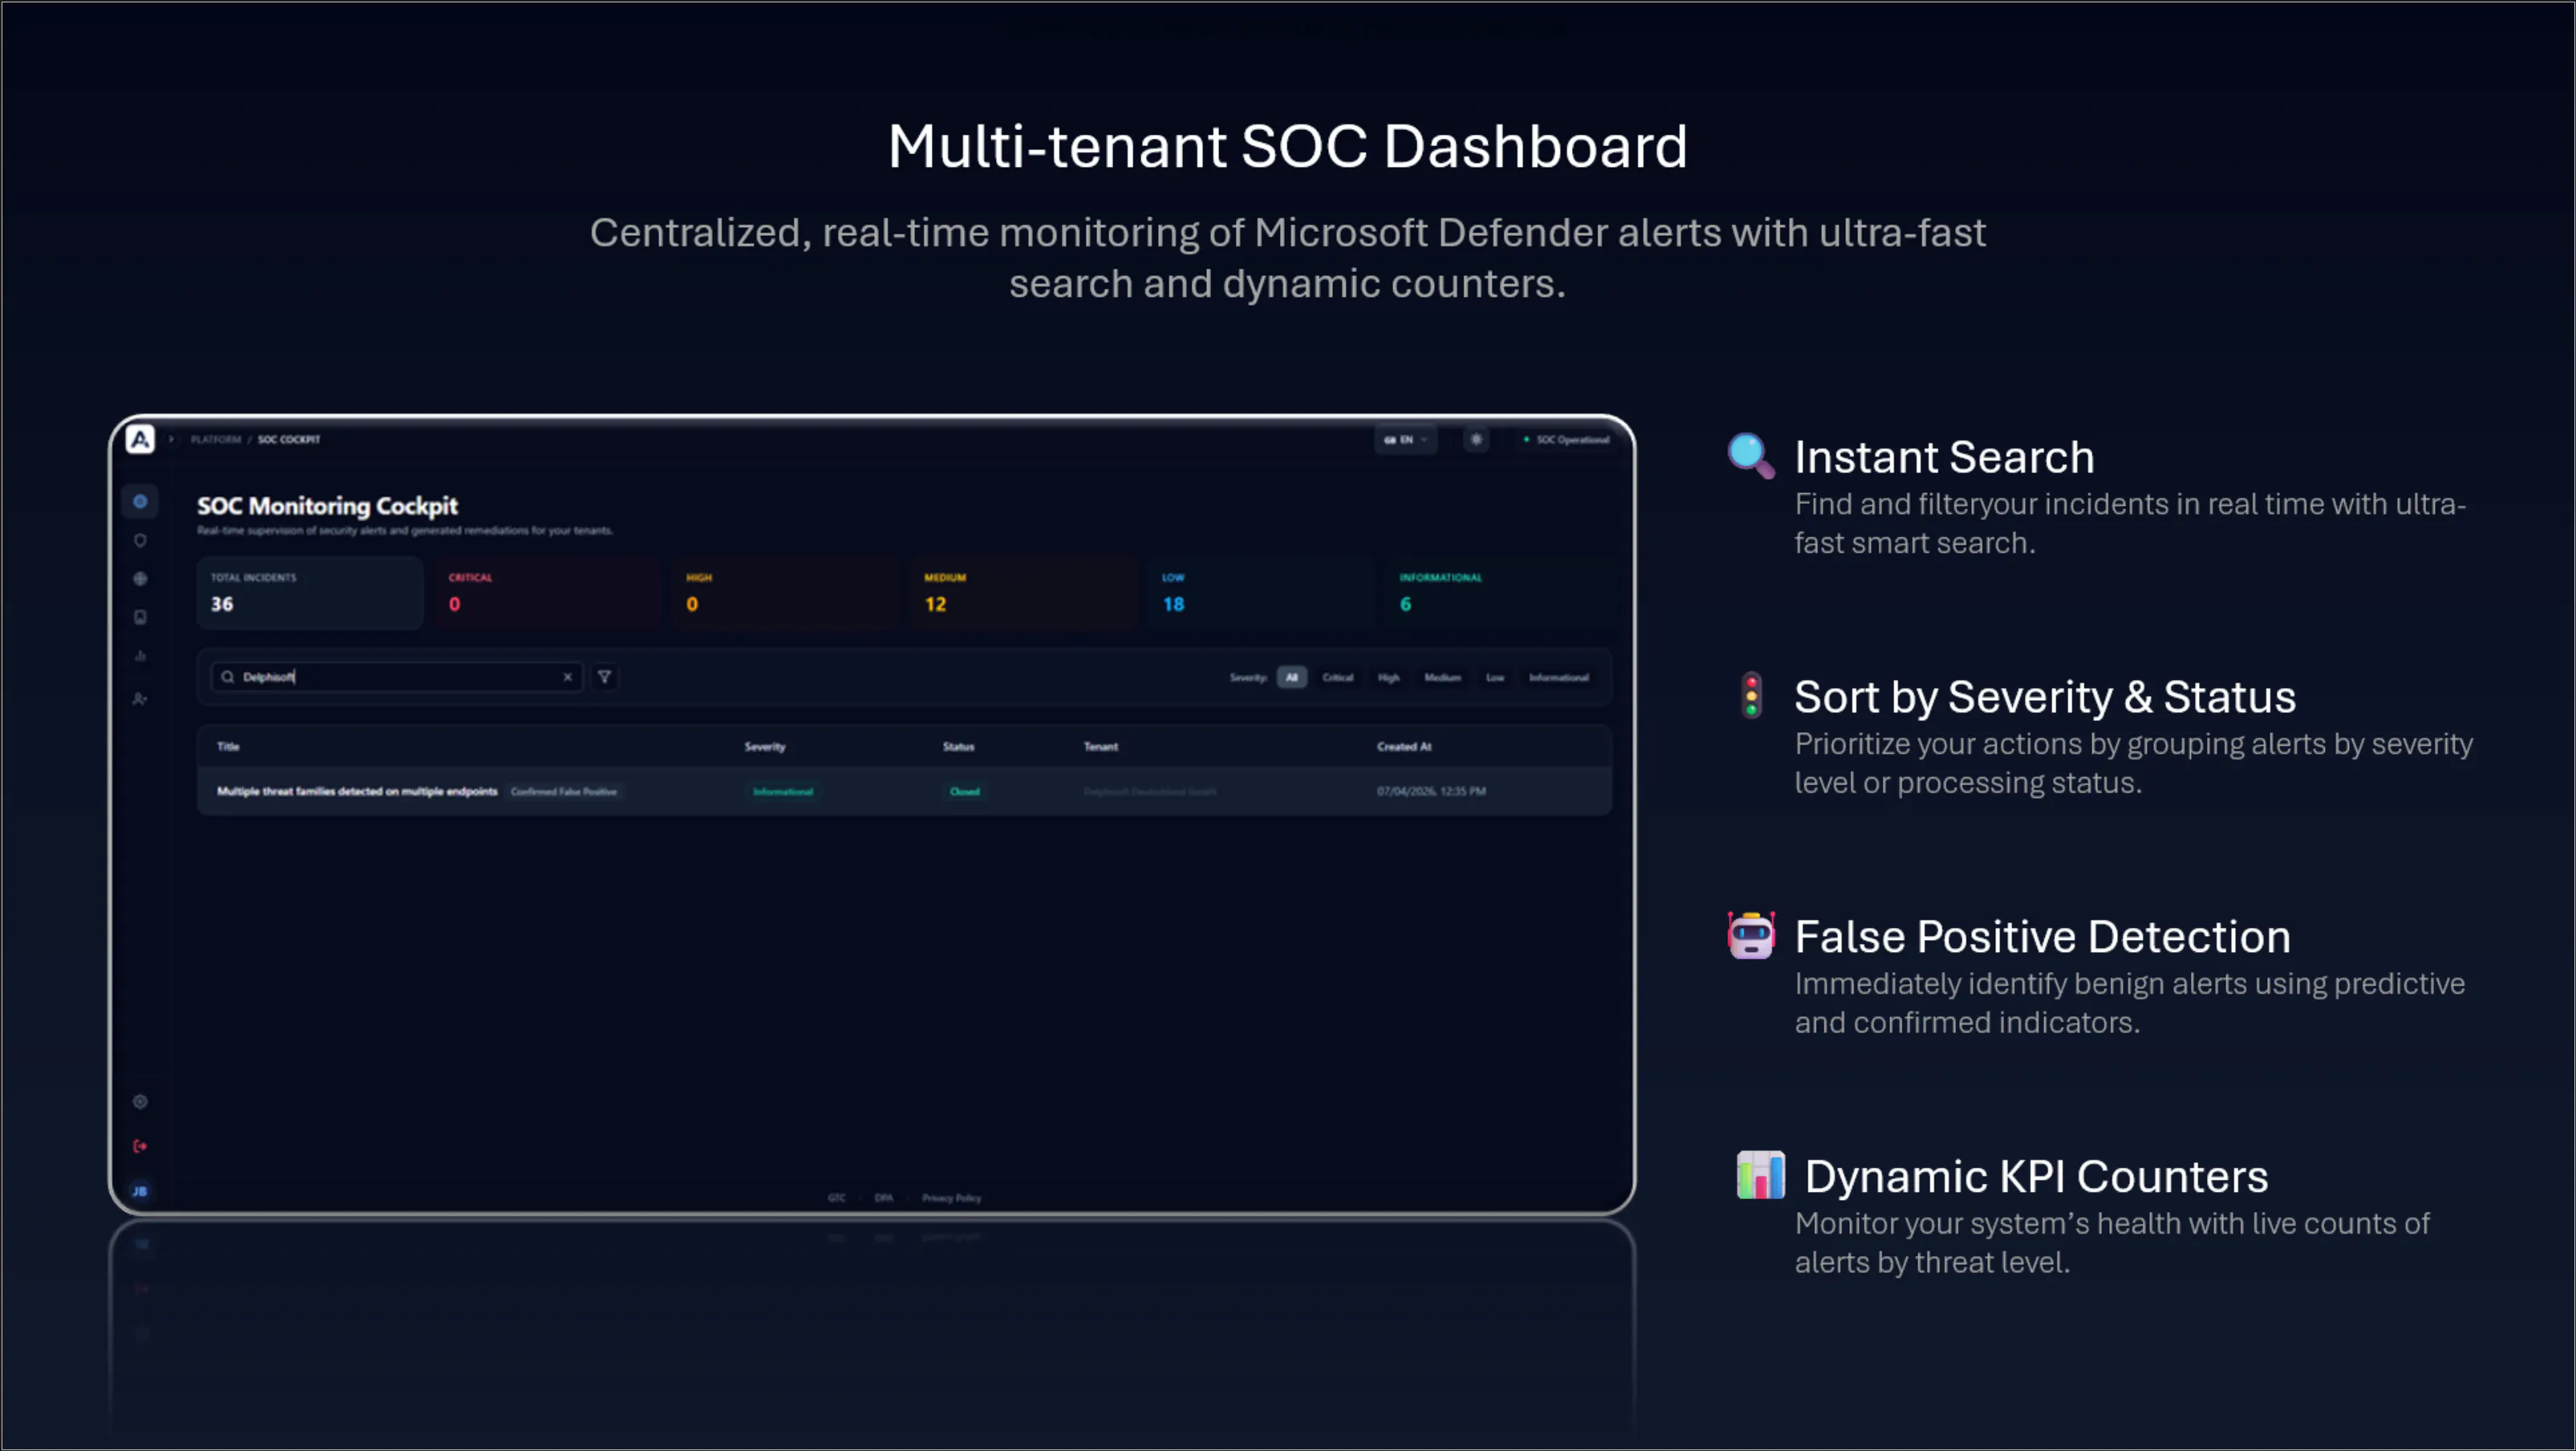The width and height of the screenshot is (2576, 1451).
Task: Click the traffic light Sort by Severity emoji
Action: tap(1751, 695)
